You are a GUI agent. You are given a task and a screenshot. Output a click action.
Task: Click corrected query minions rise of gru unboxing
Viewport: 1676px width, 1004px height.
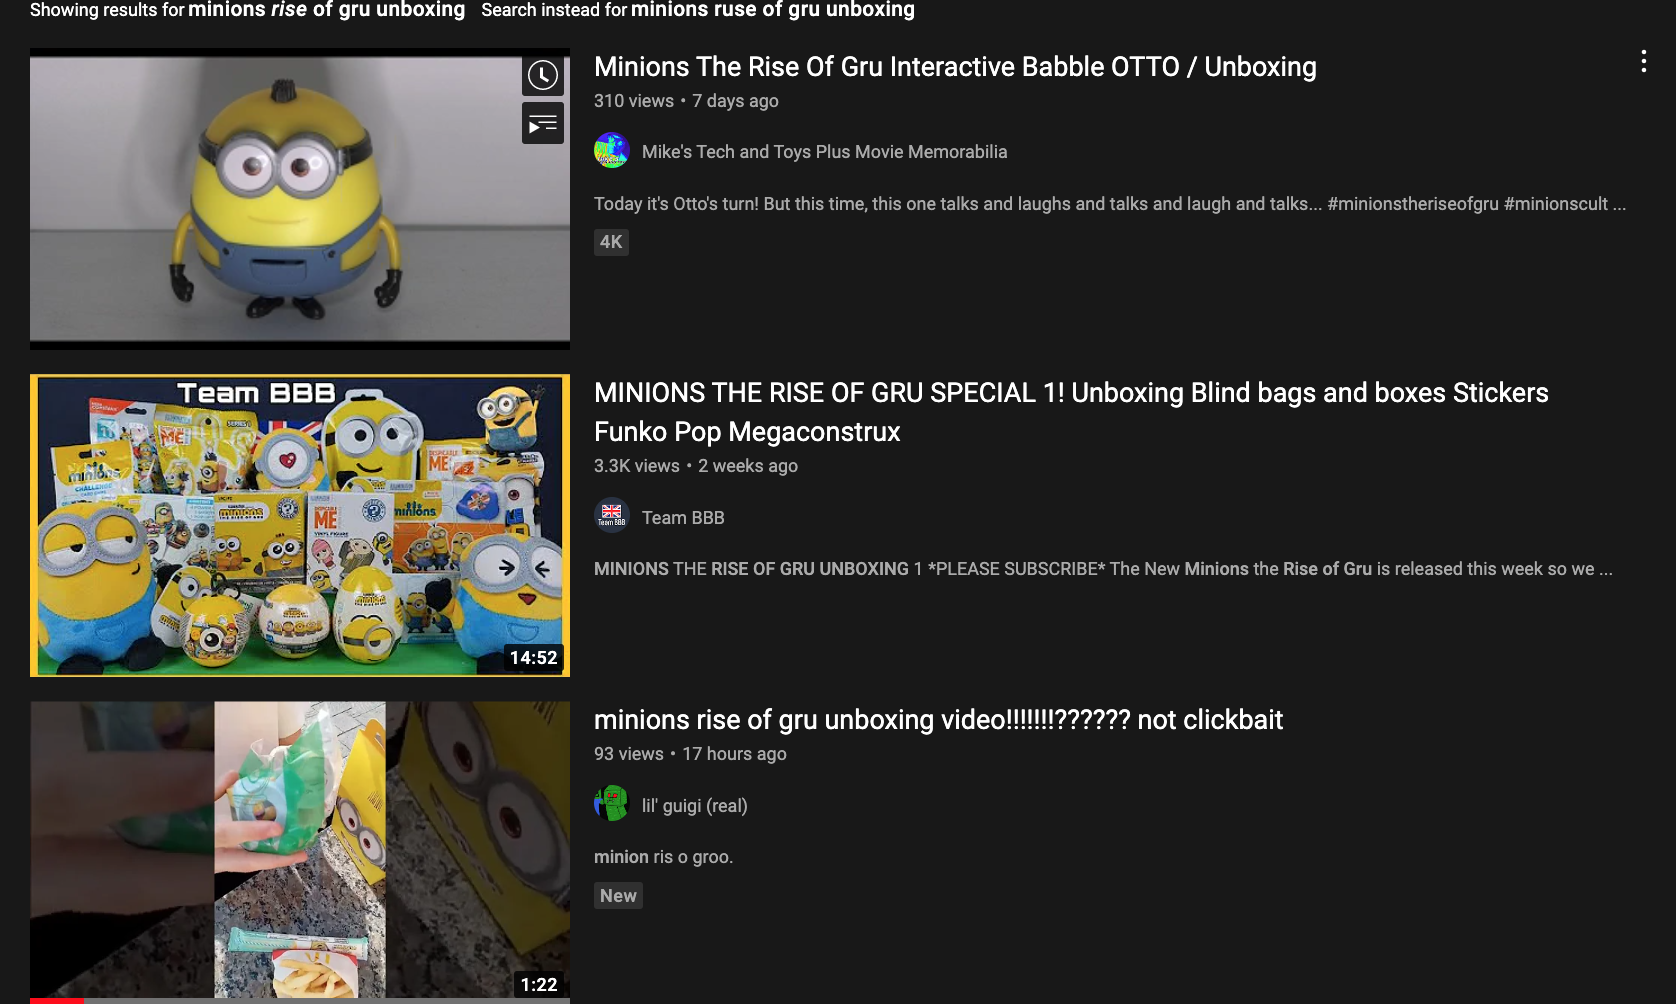pyautogui.click(x=326, y=10)
